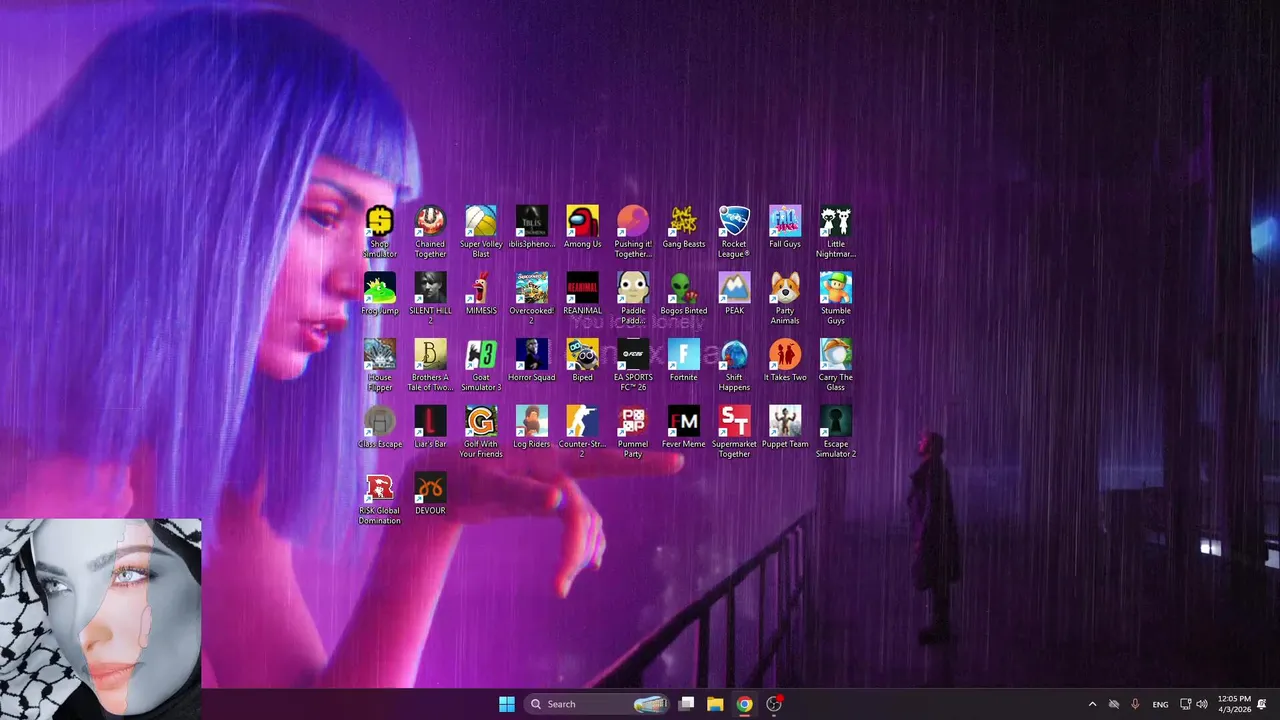Viewport: 1280px width, 720px height.
Task: Change the ENG input language
Action: [1160, 704]
